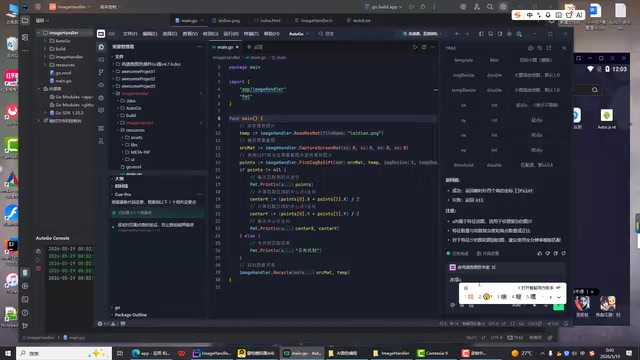
Task: Close the TRAE side panel
Action: coord(564,48)
